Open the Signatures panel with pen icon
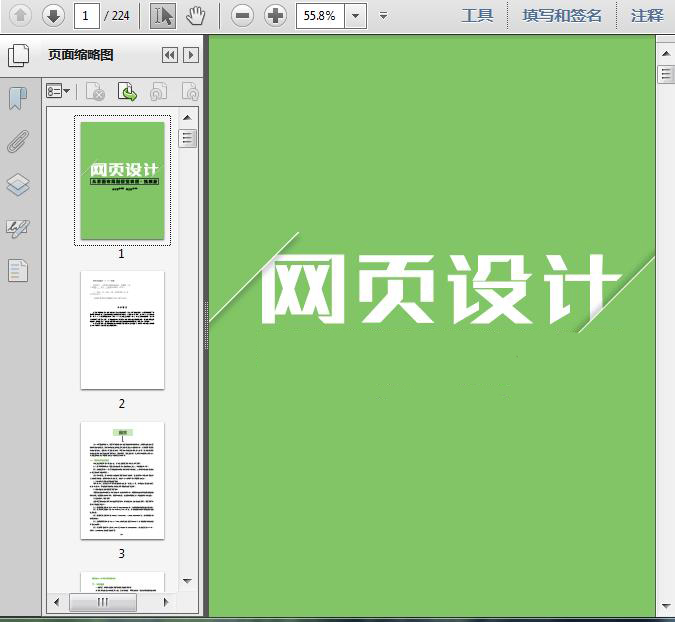675x622 pixels. 18,228
